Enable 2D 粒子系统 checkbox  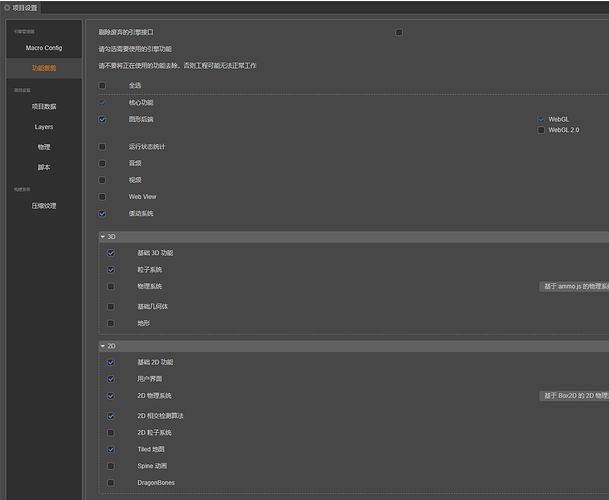[111, 432]
